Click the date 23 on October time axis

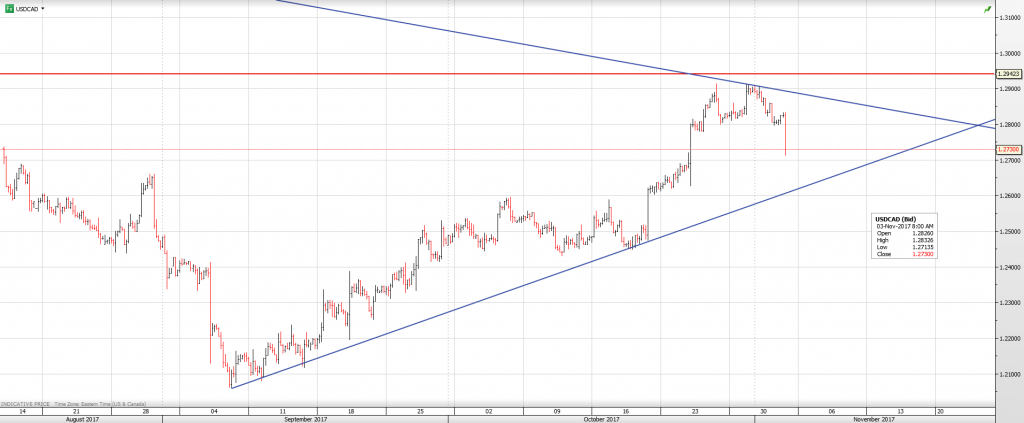[693, 411]
